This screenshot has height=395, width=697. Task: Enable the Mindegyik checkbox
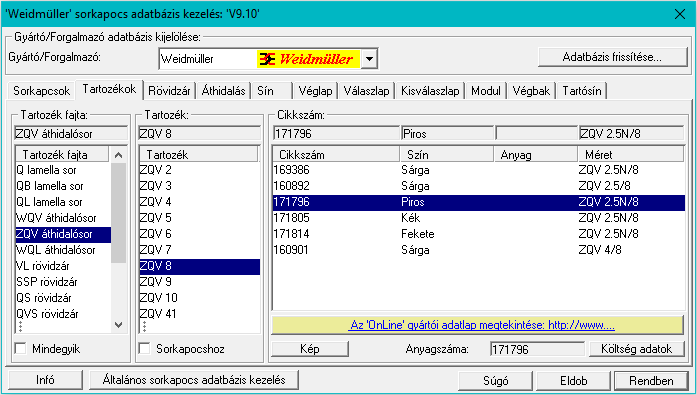21,349
